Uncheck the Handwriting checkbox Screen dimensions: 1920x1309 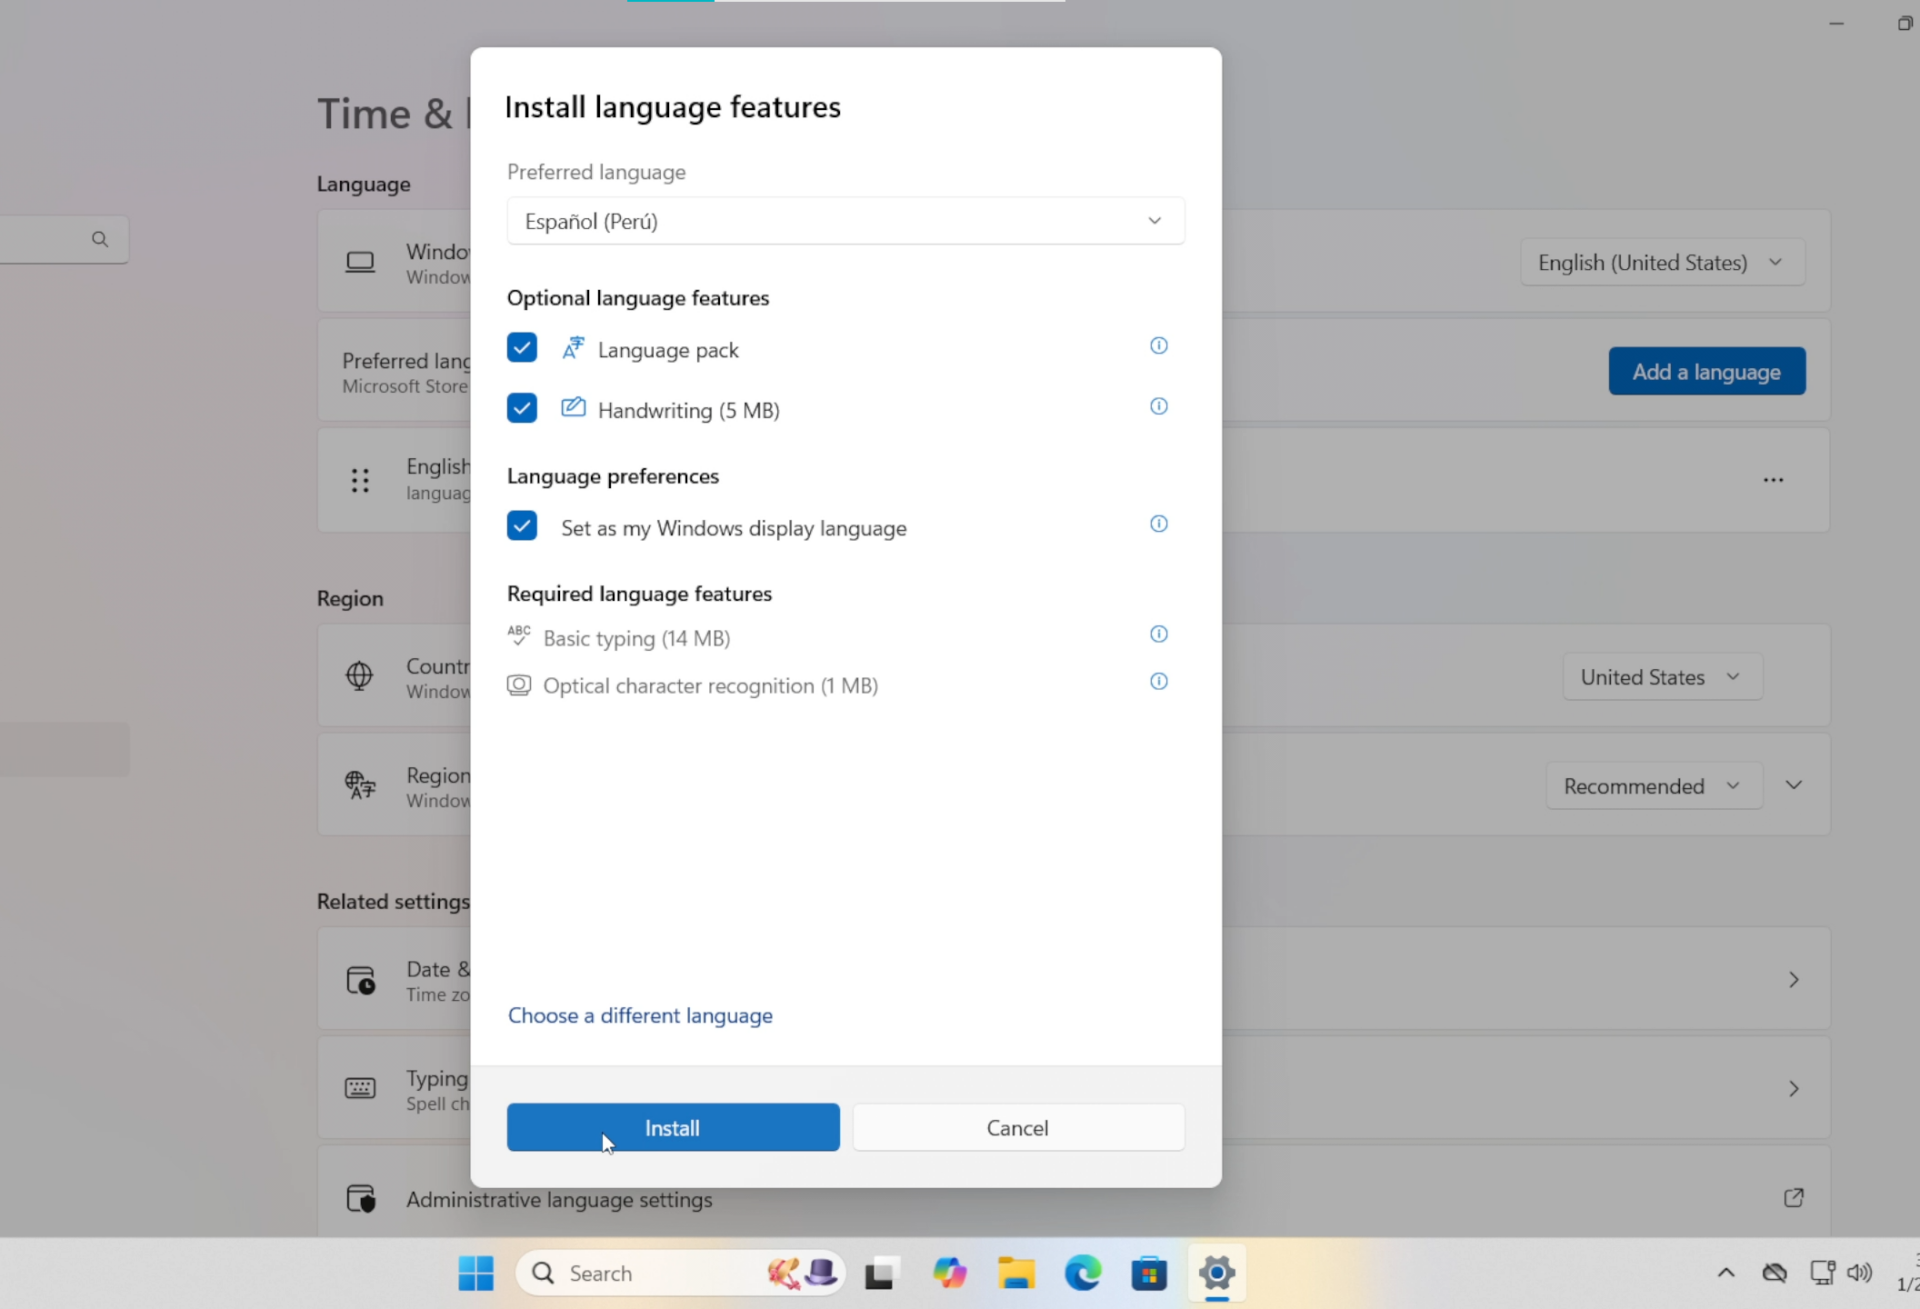pos(522,408)
